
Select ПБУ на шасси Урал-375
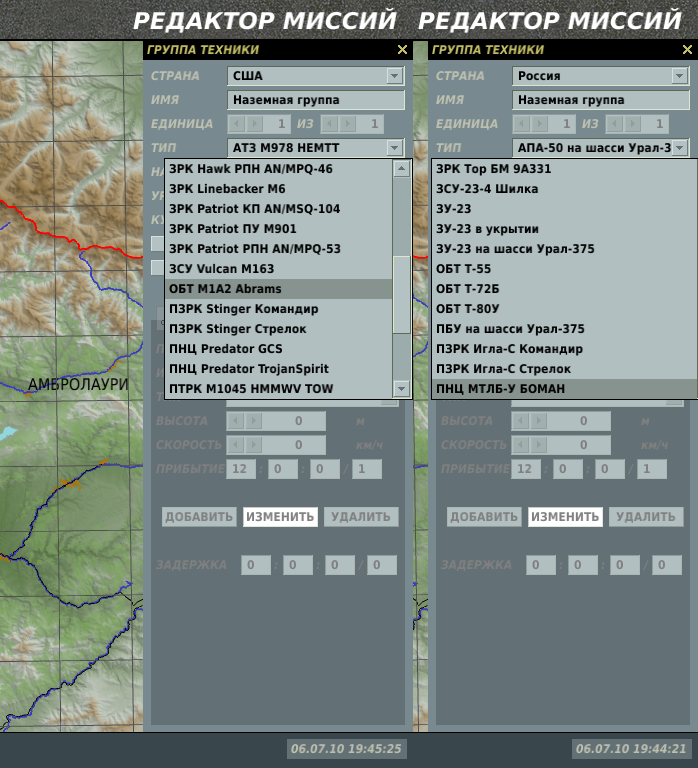[565, 329]
